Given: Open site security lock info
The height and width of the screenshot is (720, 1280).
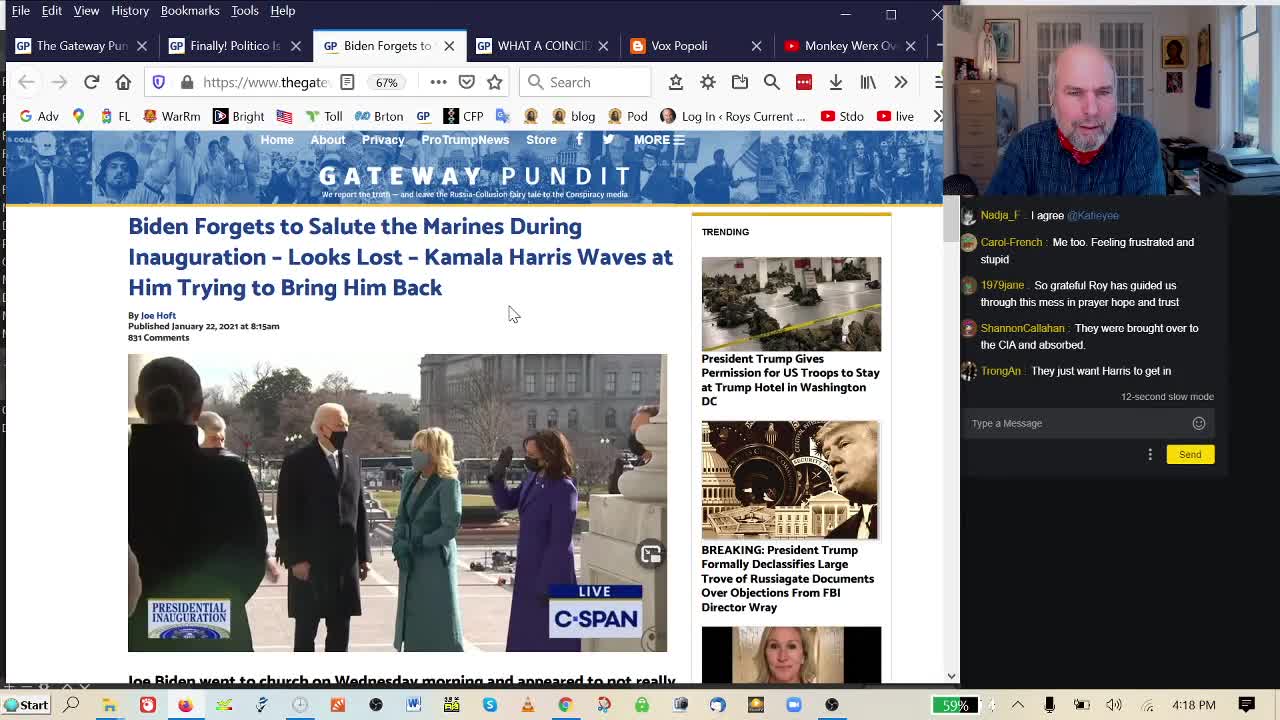Looking at the screenshot, I should point(187,82).
